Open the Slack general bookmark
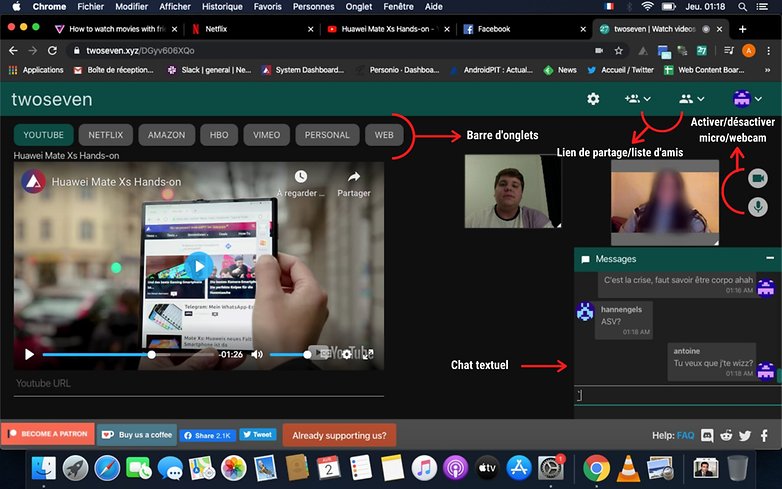Image resolution: width=782 pixels, height=489 pixels. click(x=209, y=70)
